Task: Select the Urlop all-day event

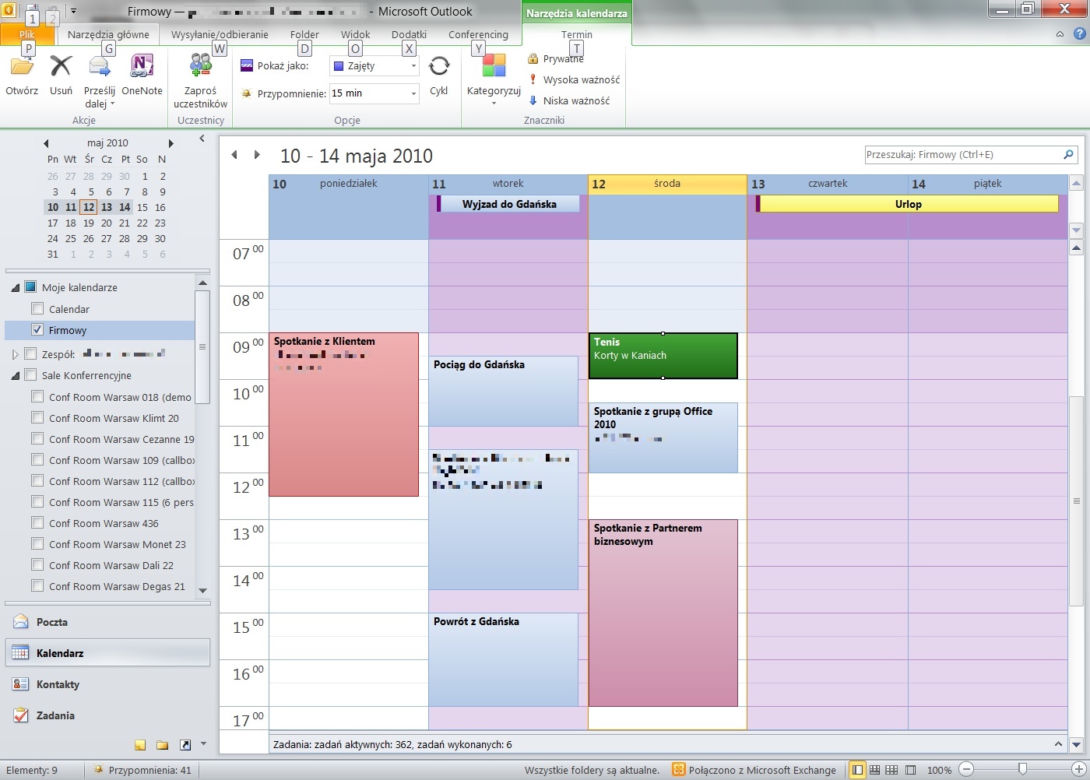Action: coord(907,204)
